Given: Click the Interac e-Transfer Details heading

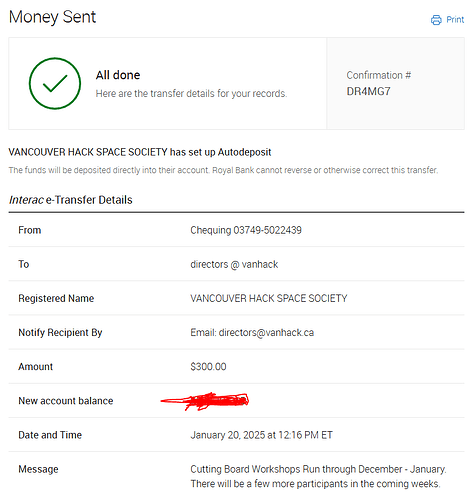Looking at the screenshot, I should (x=71, y=200).
